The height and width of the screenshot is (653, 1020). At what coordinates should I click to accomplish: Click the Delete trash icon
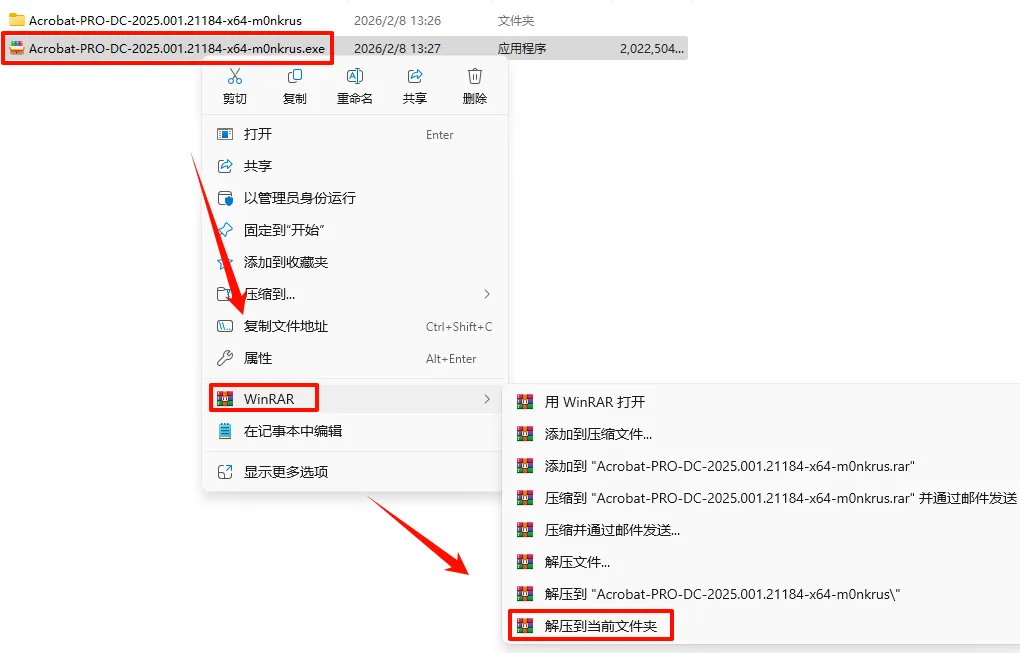pyautogui.click(x=475, y=77)
